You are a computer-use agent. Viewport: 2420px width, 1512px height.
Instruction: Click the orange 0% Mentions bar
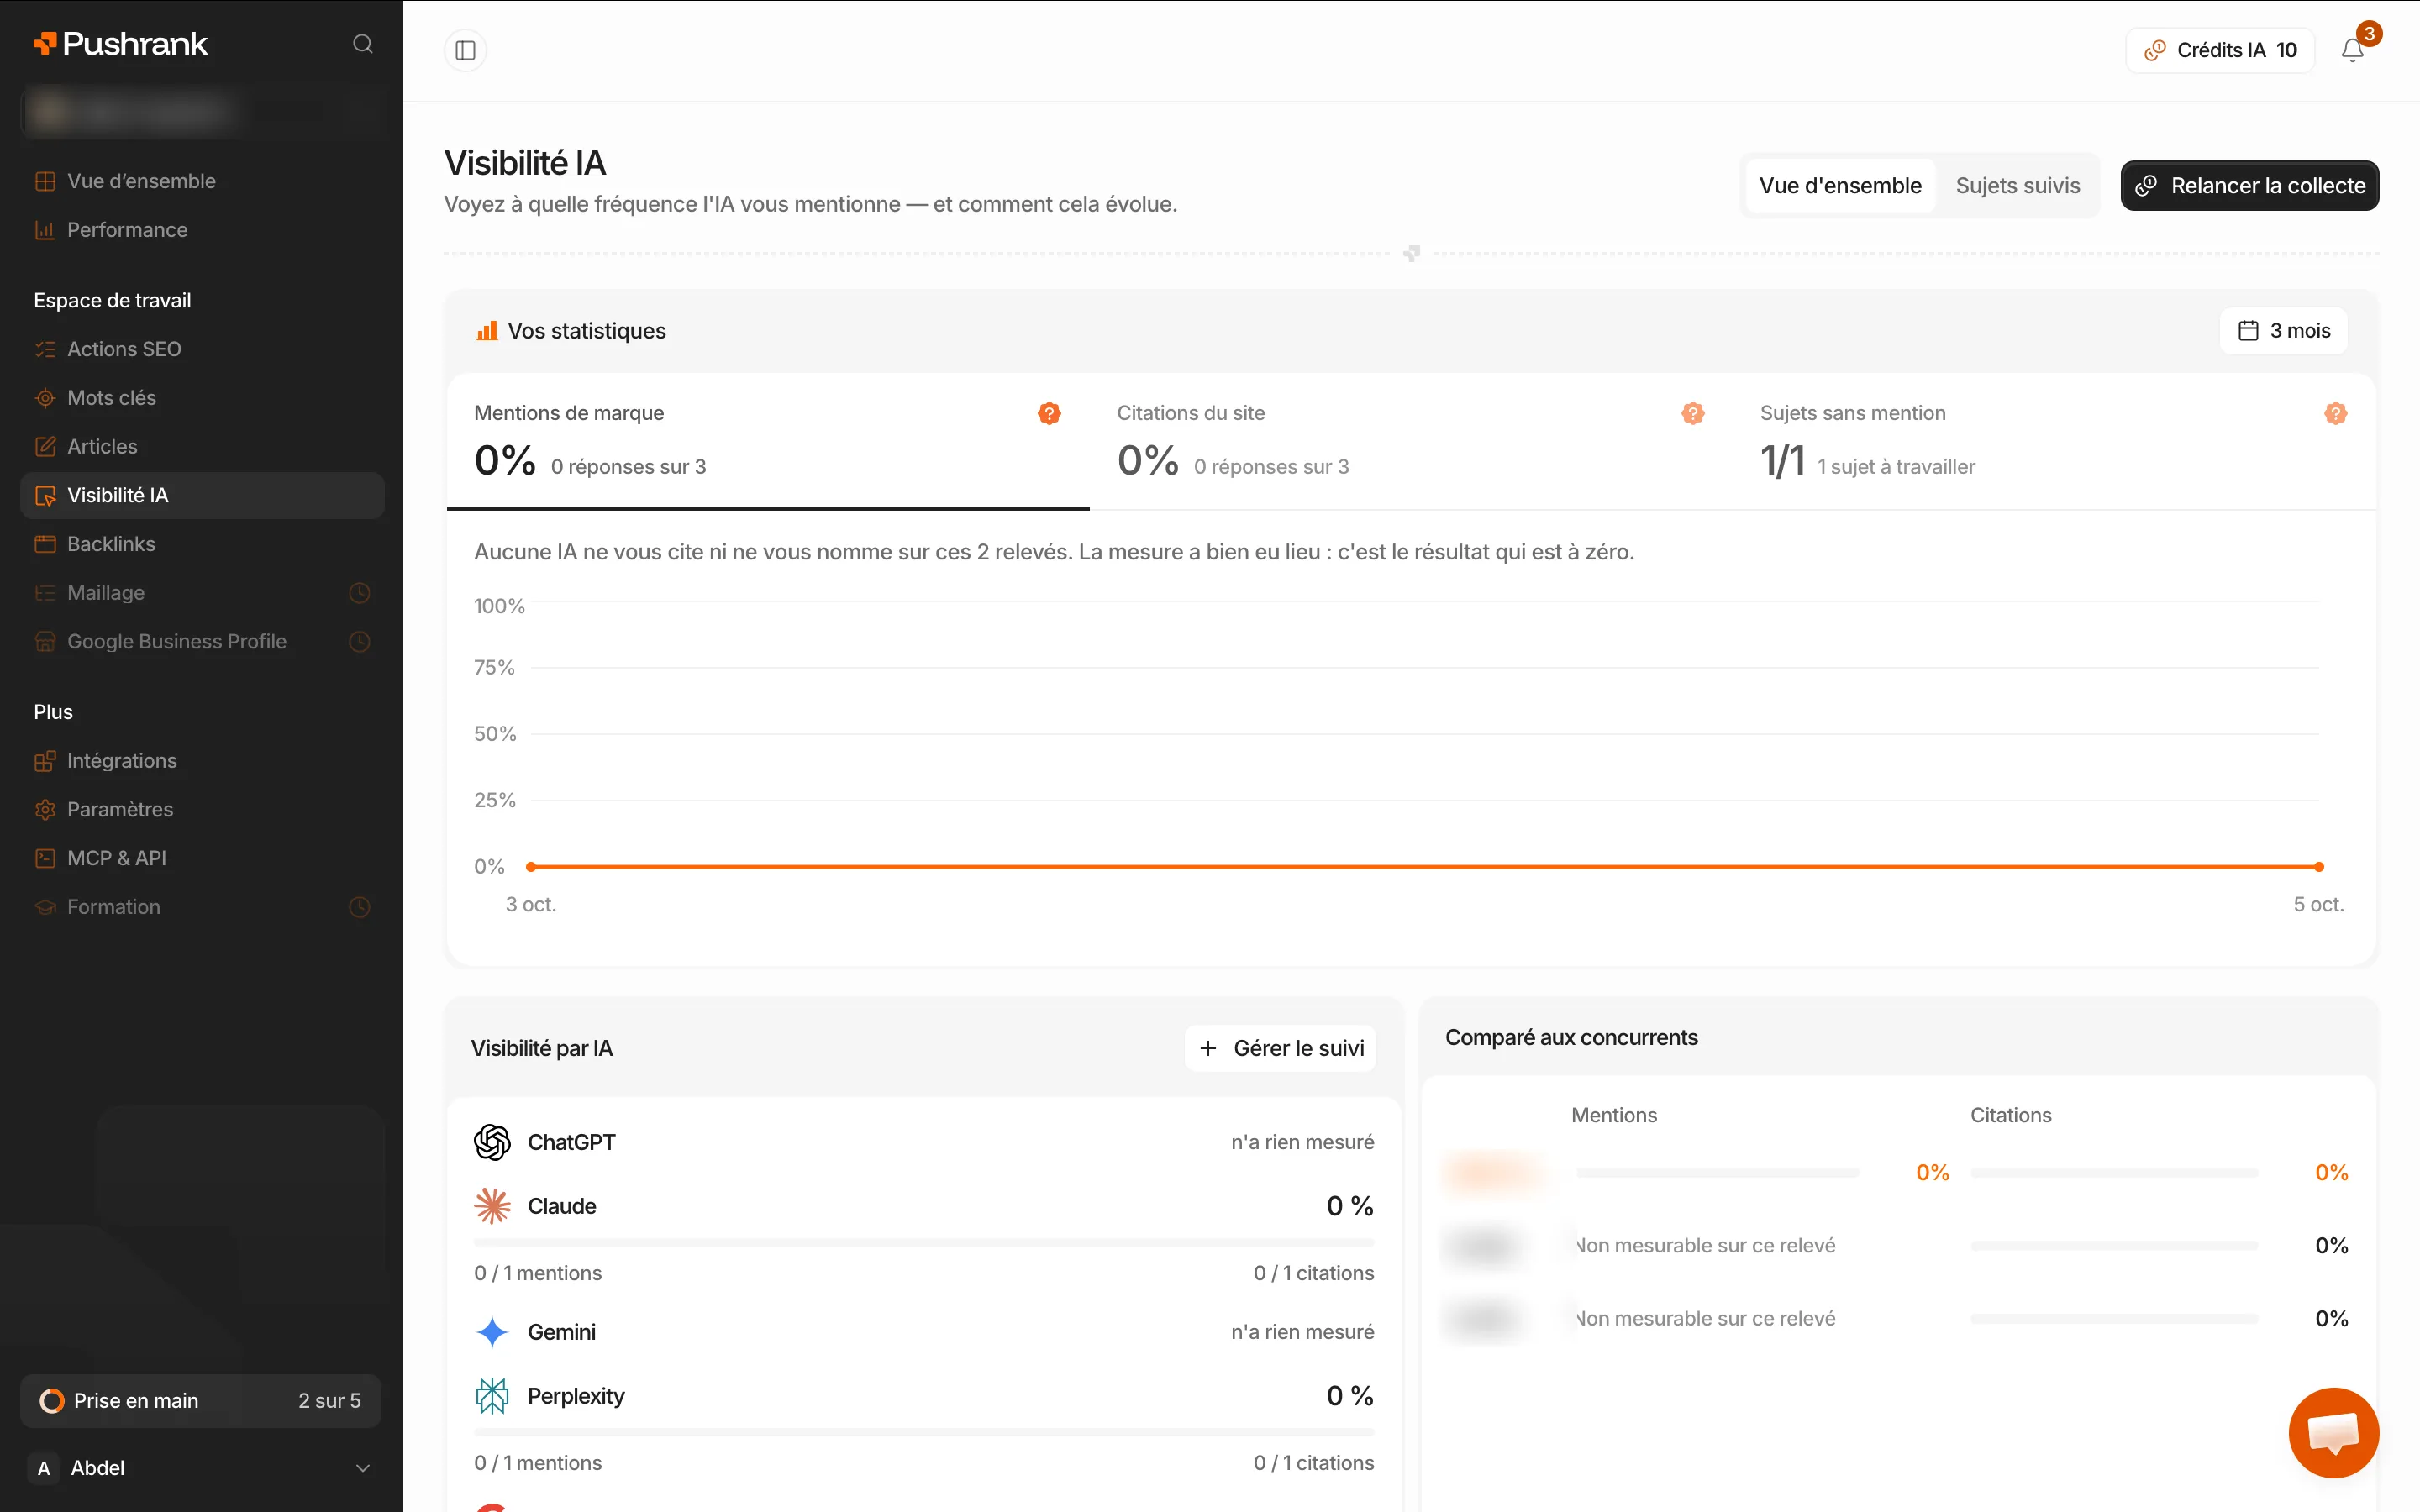pos(1718,1173)
